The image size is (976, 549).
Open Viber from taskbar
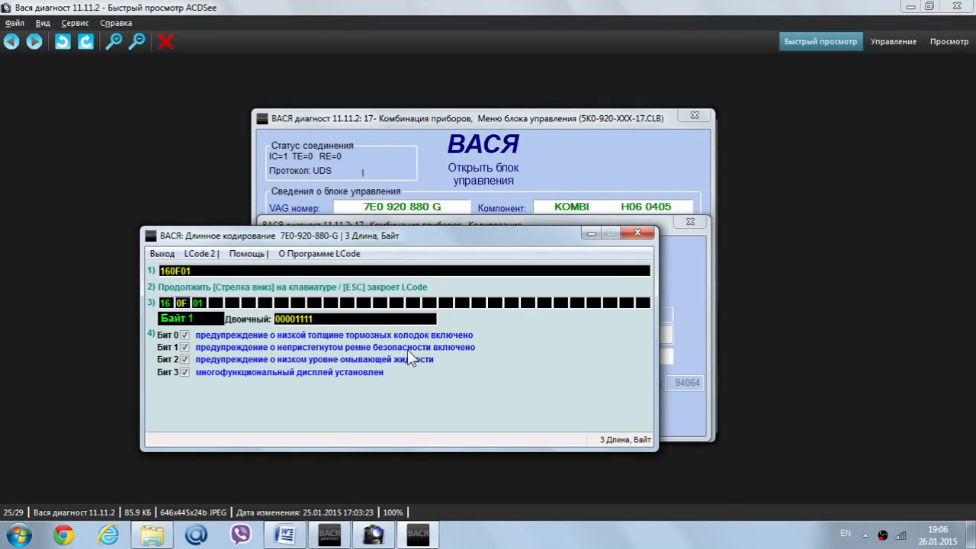[240, 535]
